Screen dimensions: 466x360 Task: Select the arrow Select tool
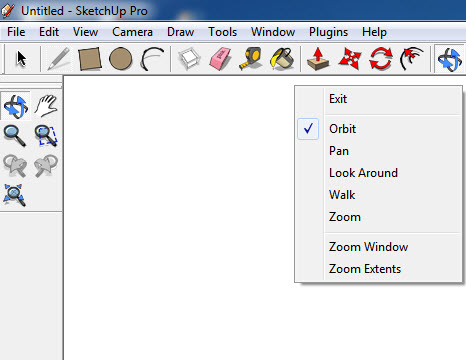point(21,59)
